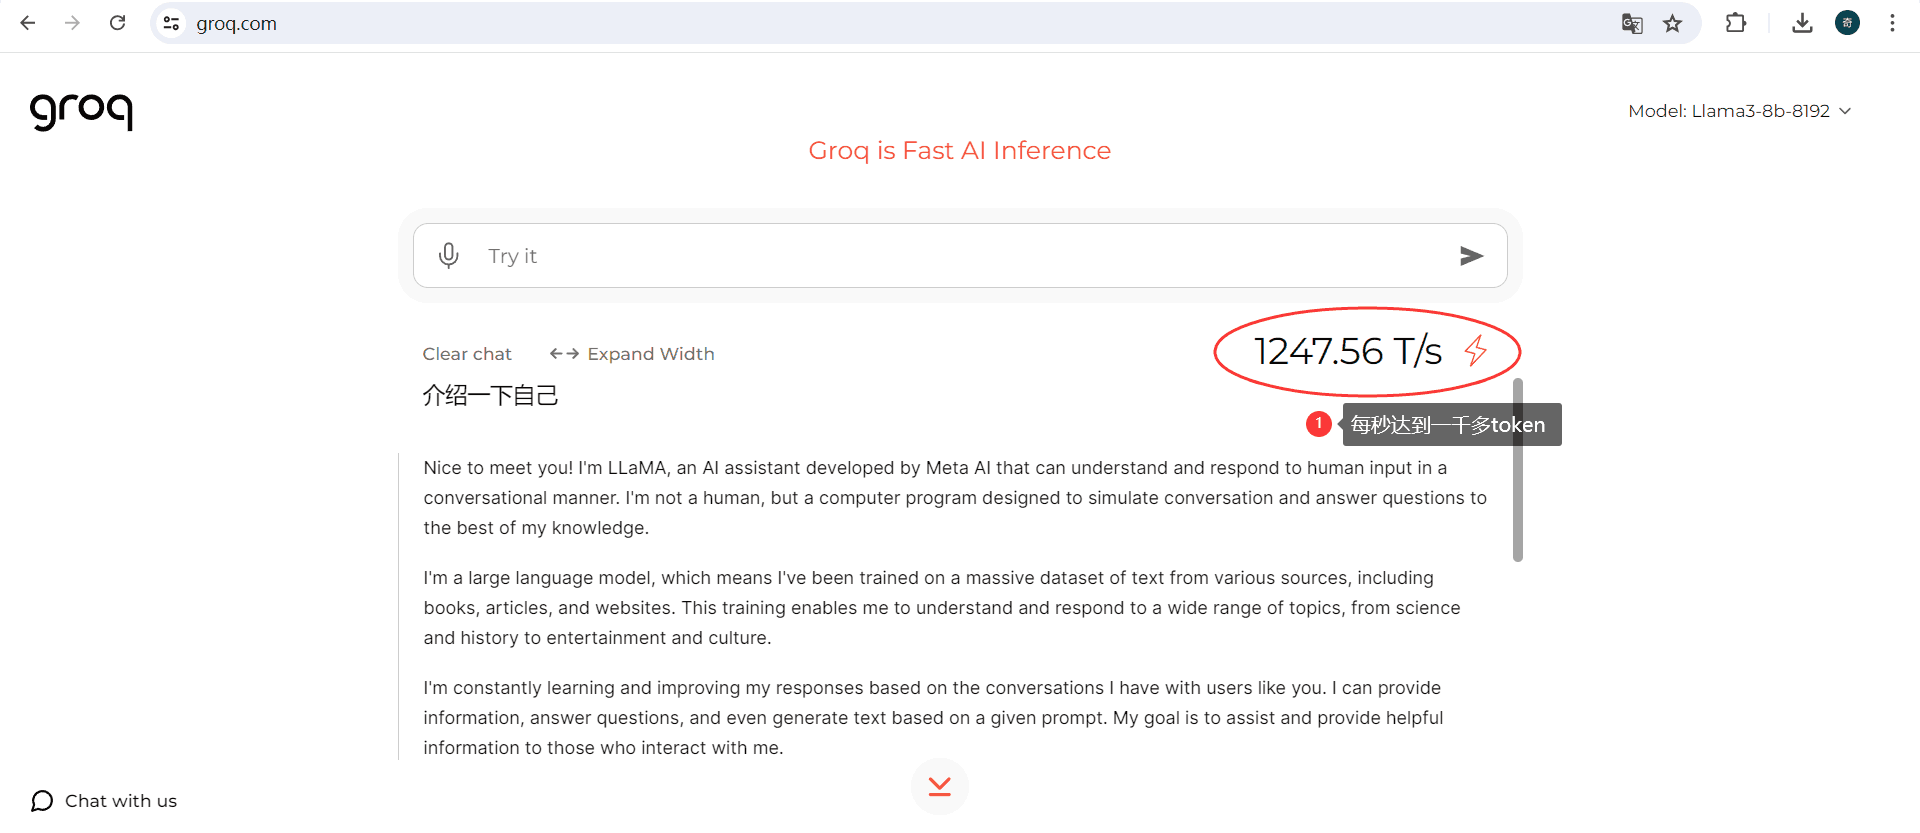Viewport: 1920px width, 833px height.
Task: Open the Chrome three-dot menu
Action: coord(1892,23)
